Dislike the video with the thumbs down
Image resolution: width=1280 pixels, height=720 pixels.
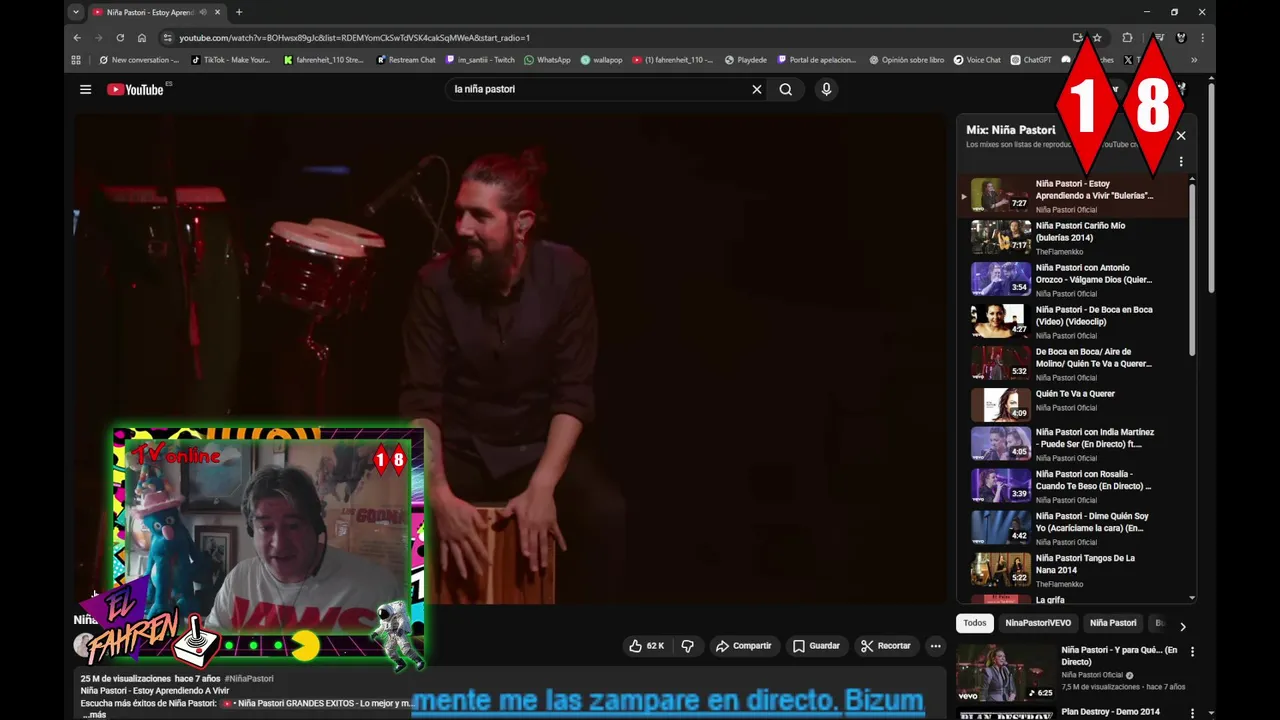point(688,646)
